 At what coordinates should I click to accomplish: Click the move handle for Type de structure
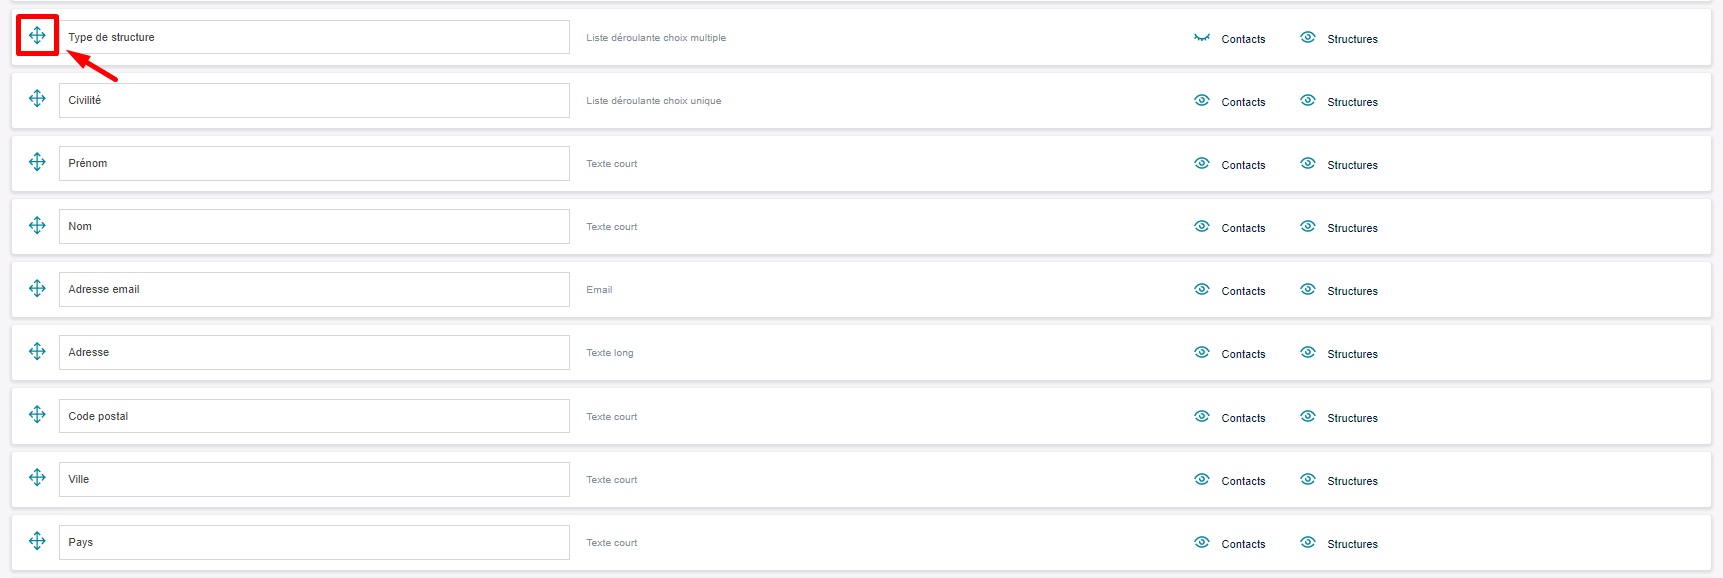[37, 36]
